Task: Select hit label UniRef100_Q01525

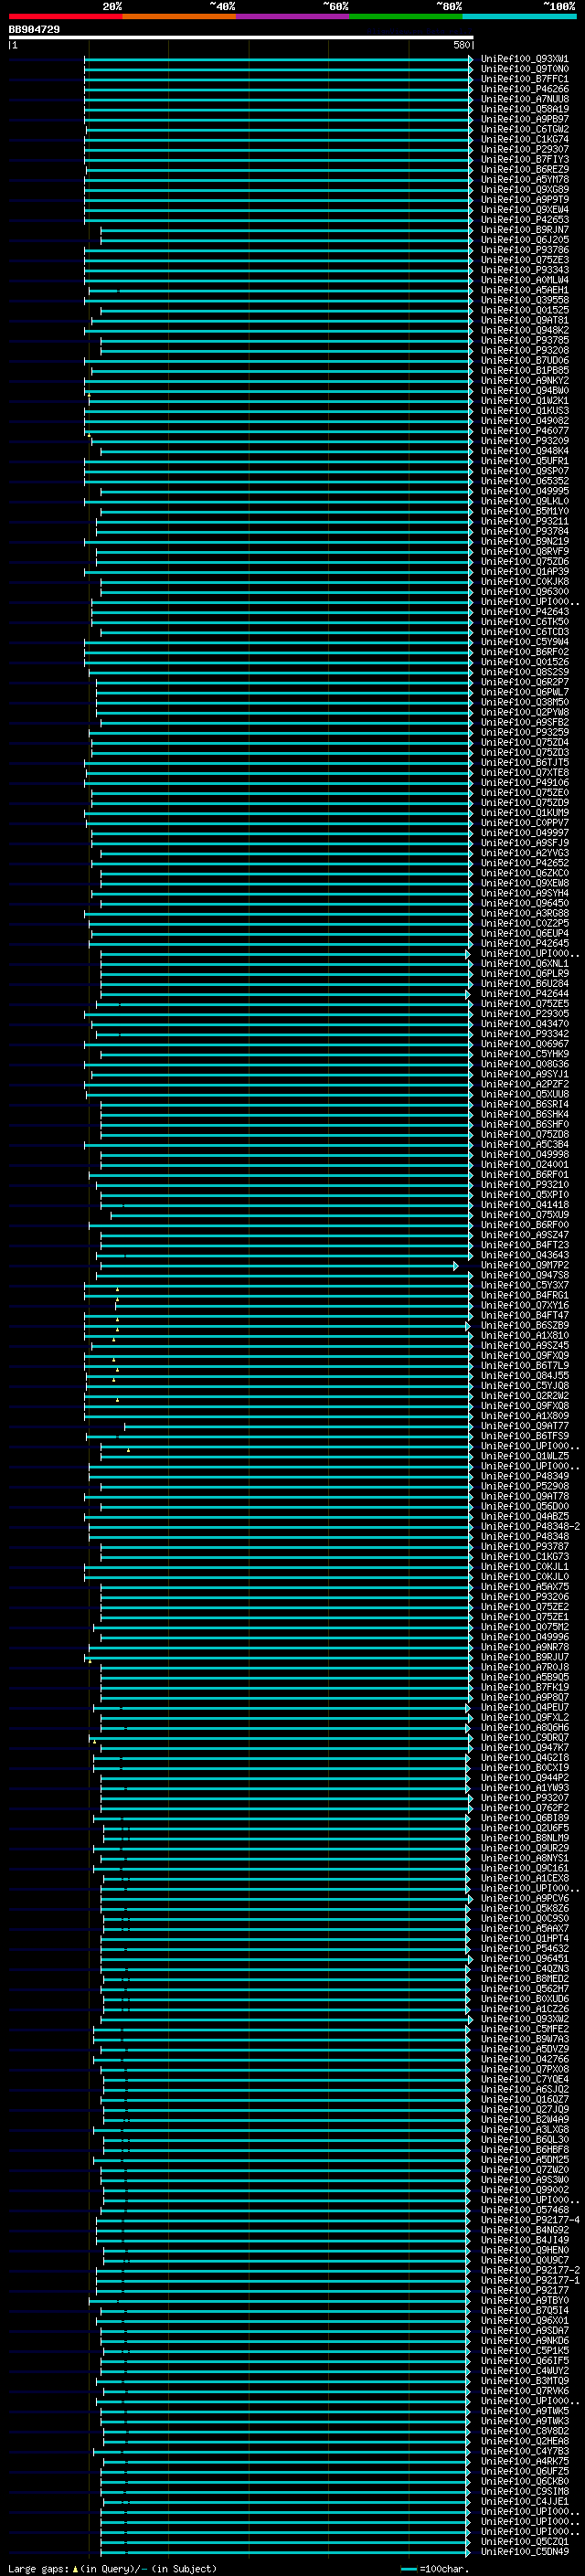Action: click(524, 310)
